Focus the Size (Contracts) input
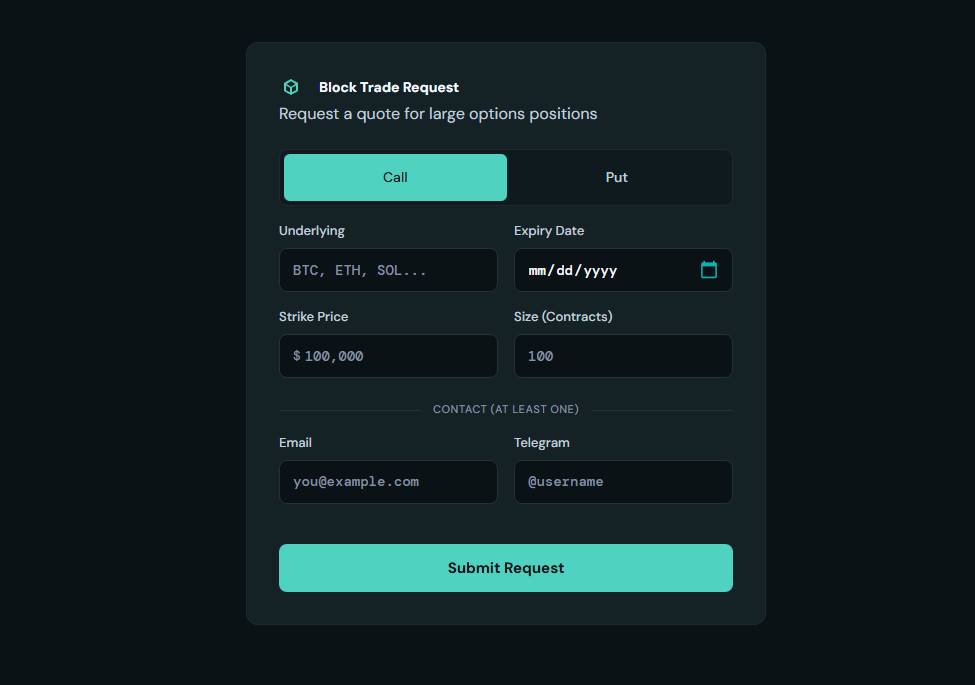 pos(623,356)
